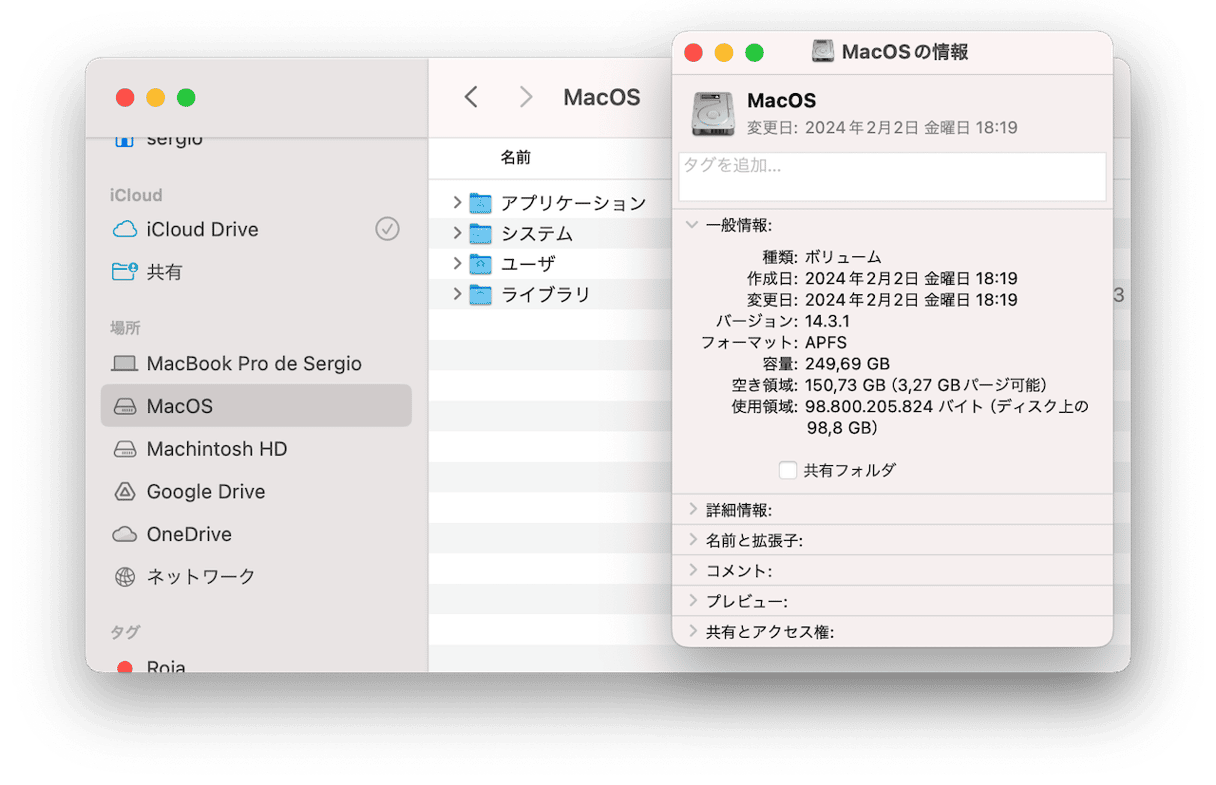Open OneDrive from the sidebar
Screen dimensions: 1216x785
(188, 535)
